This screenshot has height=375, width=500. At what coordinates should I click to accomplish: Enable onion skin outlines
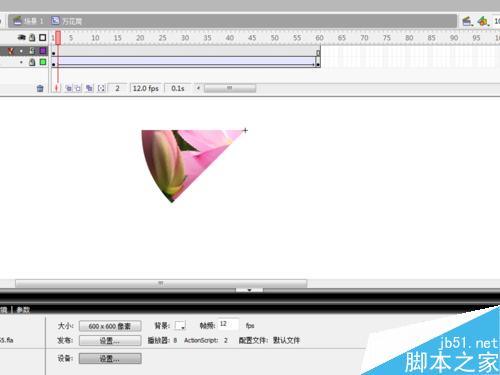tap(78, 88)
